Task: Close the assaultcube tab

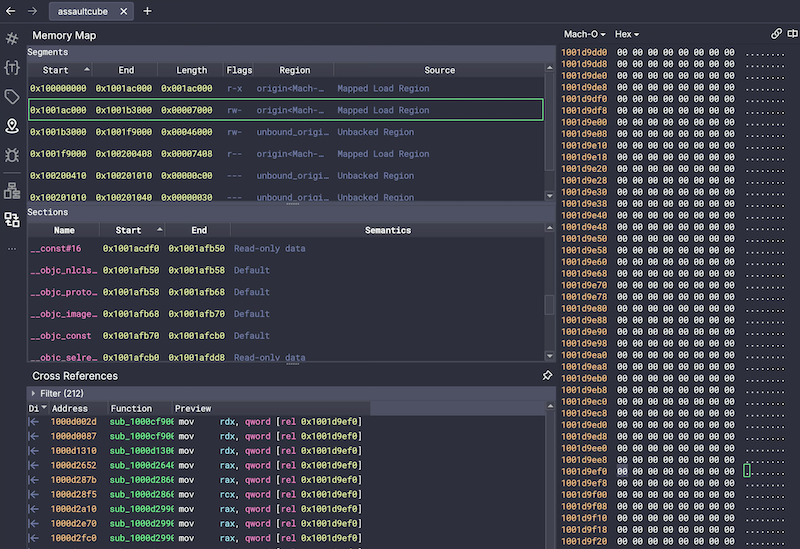Action: tap(123, 11)
